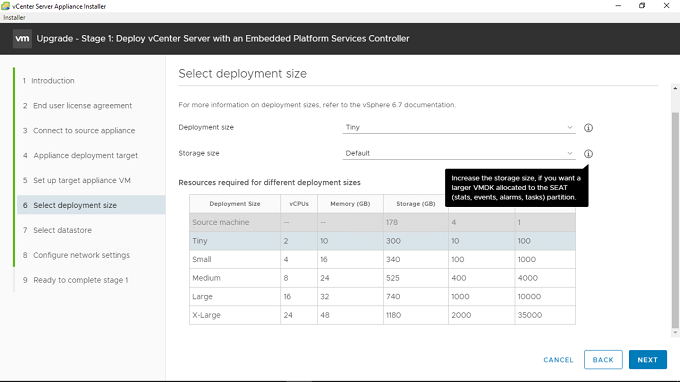Click the Large row label
The height and width of the screenshot is (382, 680).
click(203, 297)
